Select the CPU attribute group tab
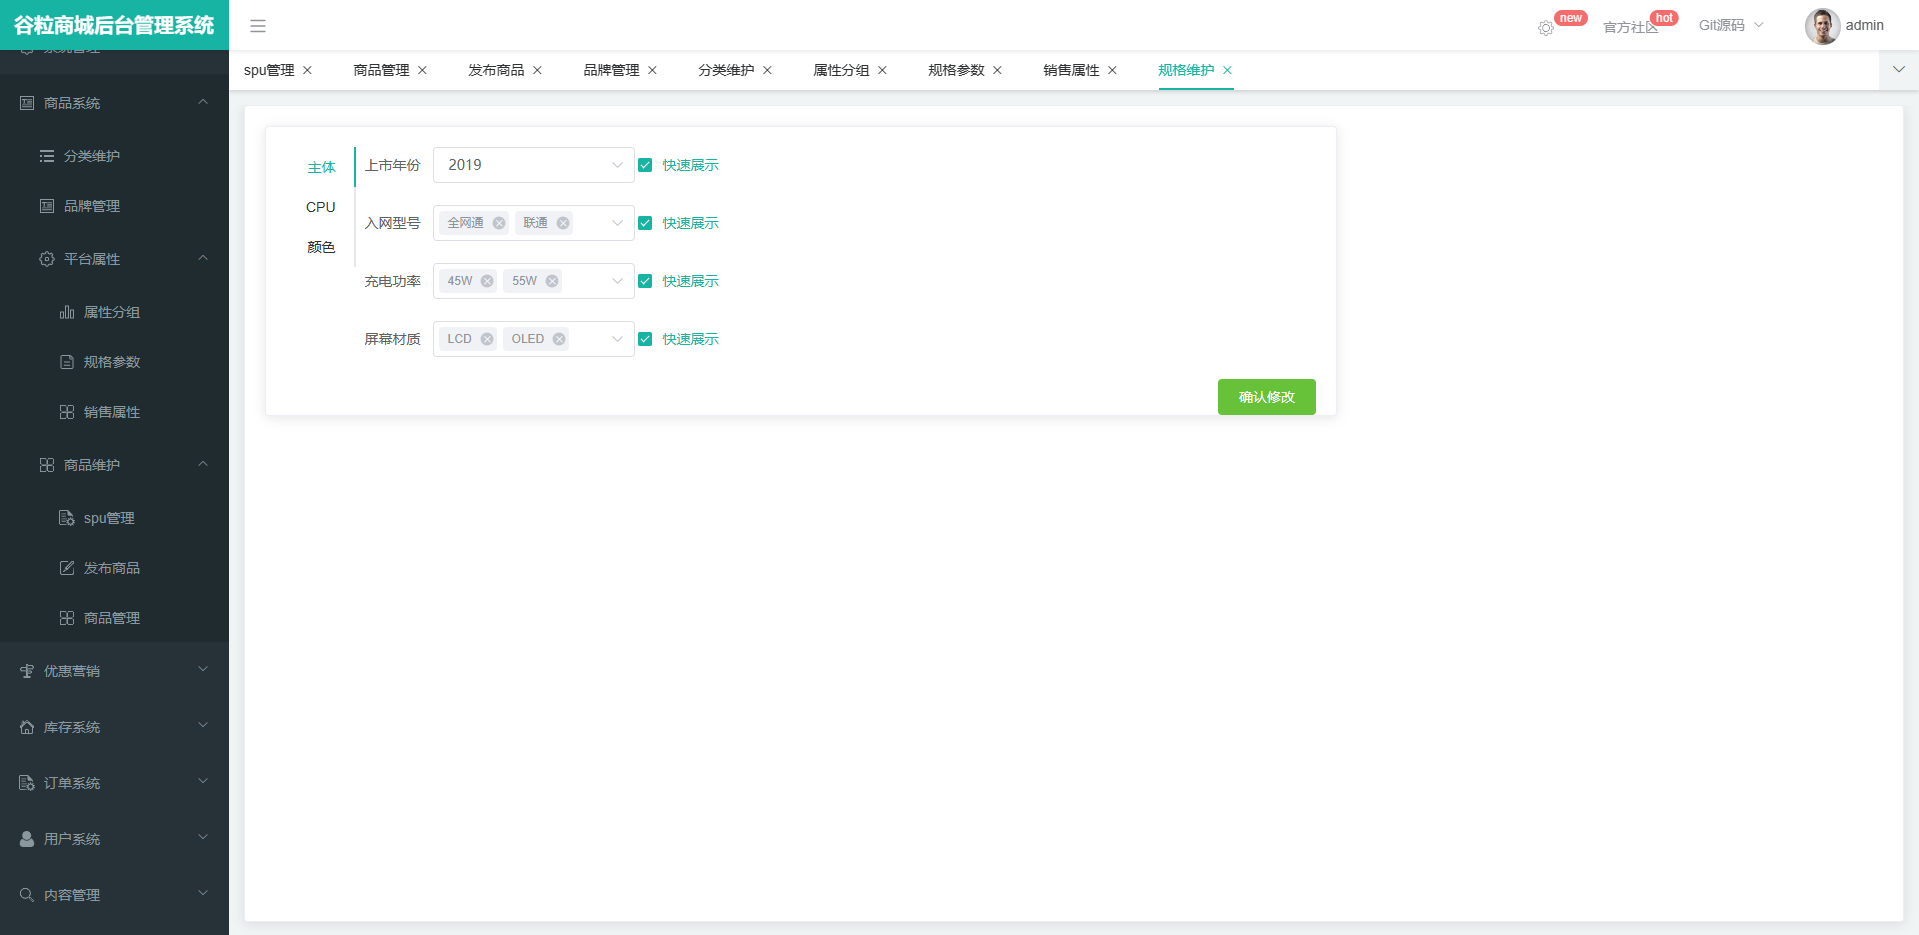 pyautogui.click(x=320, y=207)
